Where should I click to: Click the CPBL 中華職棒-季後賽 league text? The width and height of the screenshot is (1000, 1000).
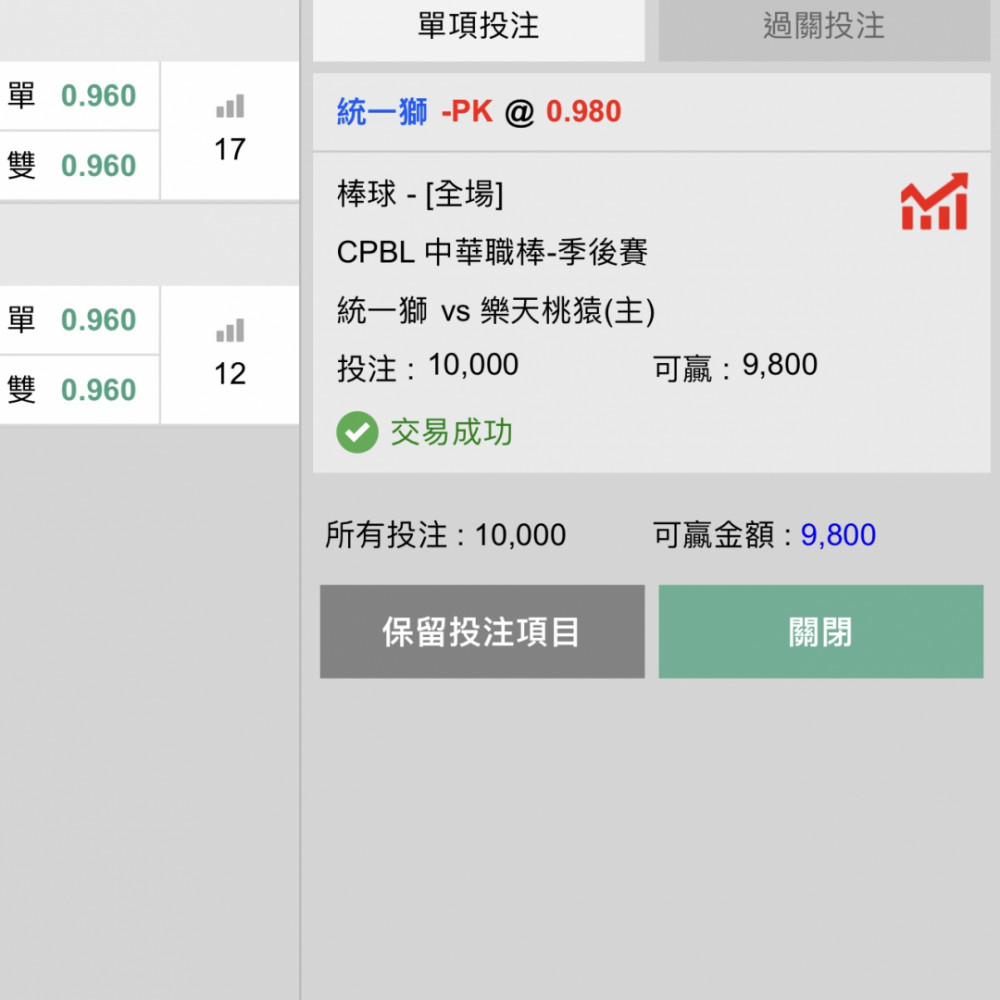coord(492,252)
